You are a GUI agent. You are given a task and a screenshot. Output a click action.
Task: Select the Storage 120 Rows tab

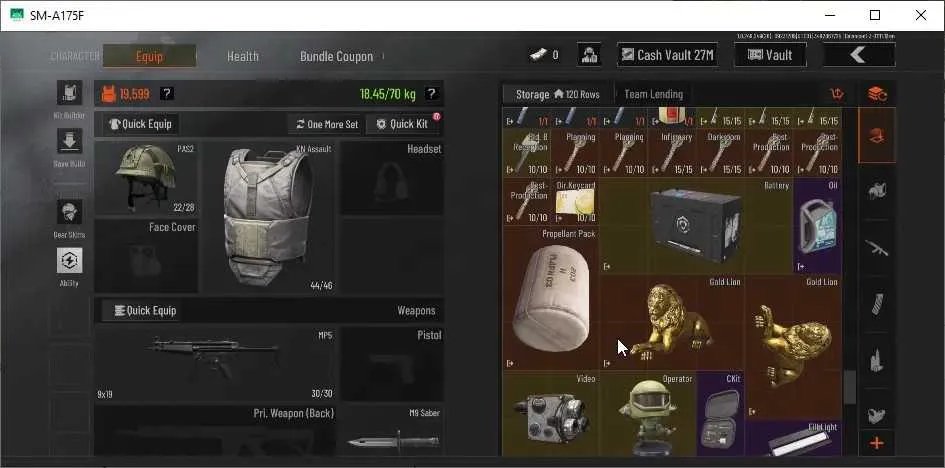tap(557, 94)
